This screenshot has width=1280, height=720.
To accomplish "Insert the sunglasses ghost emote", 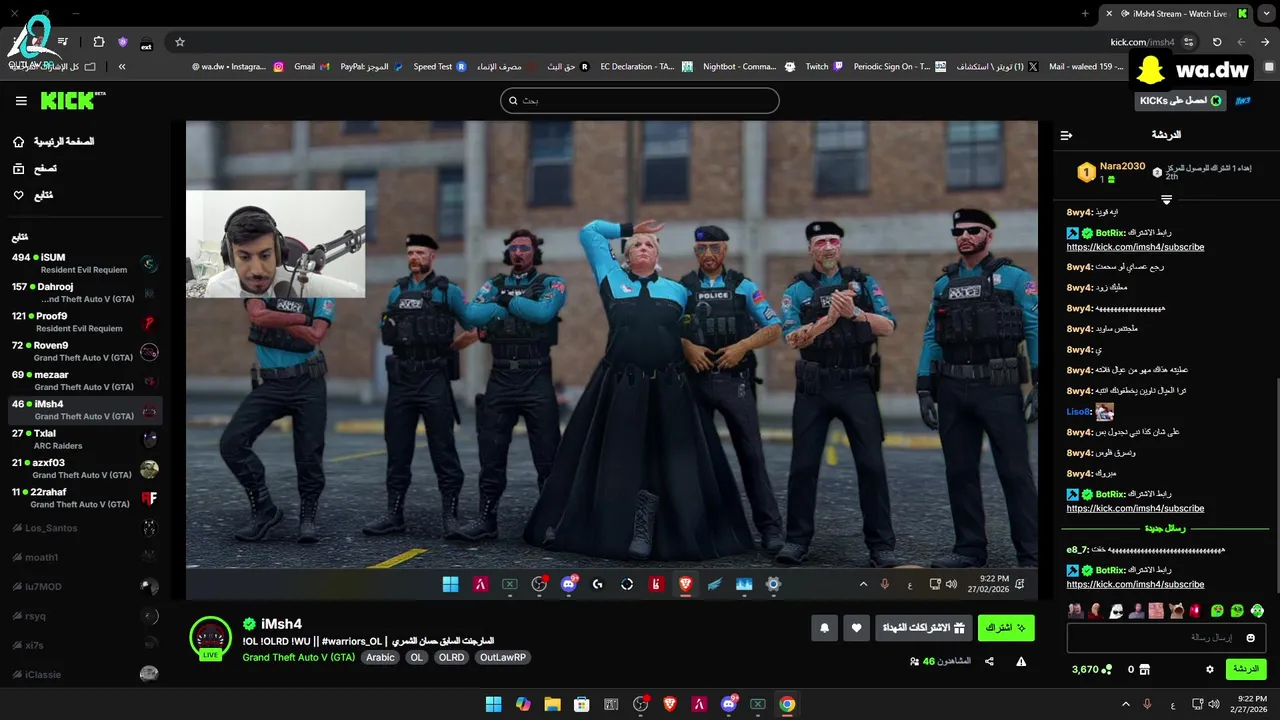I will click(1115, 610).
